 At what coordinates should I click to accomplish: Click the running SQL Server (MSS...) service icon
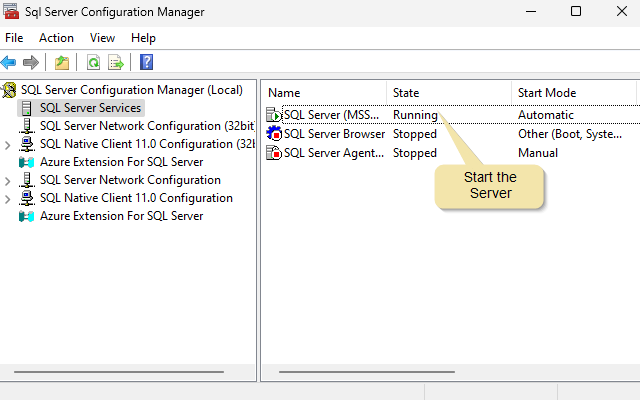click(274, 115)
